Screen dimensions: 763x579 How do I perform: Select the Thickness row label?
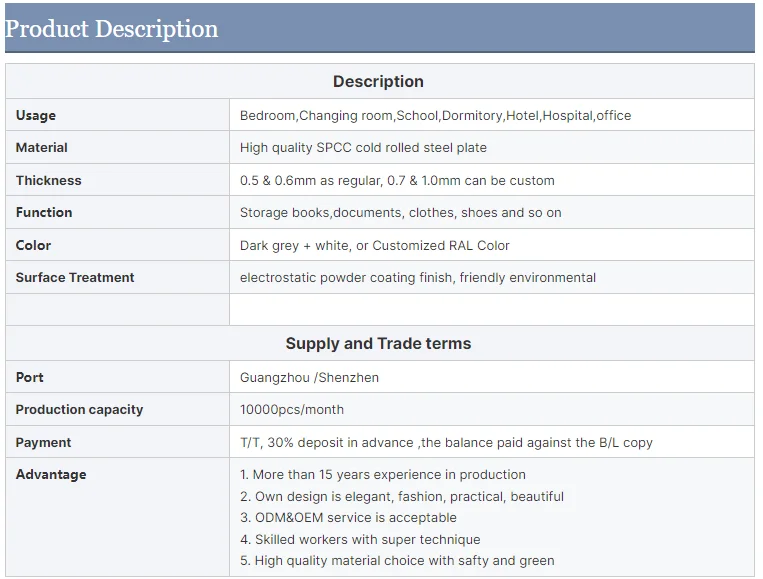click(49, 180)
